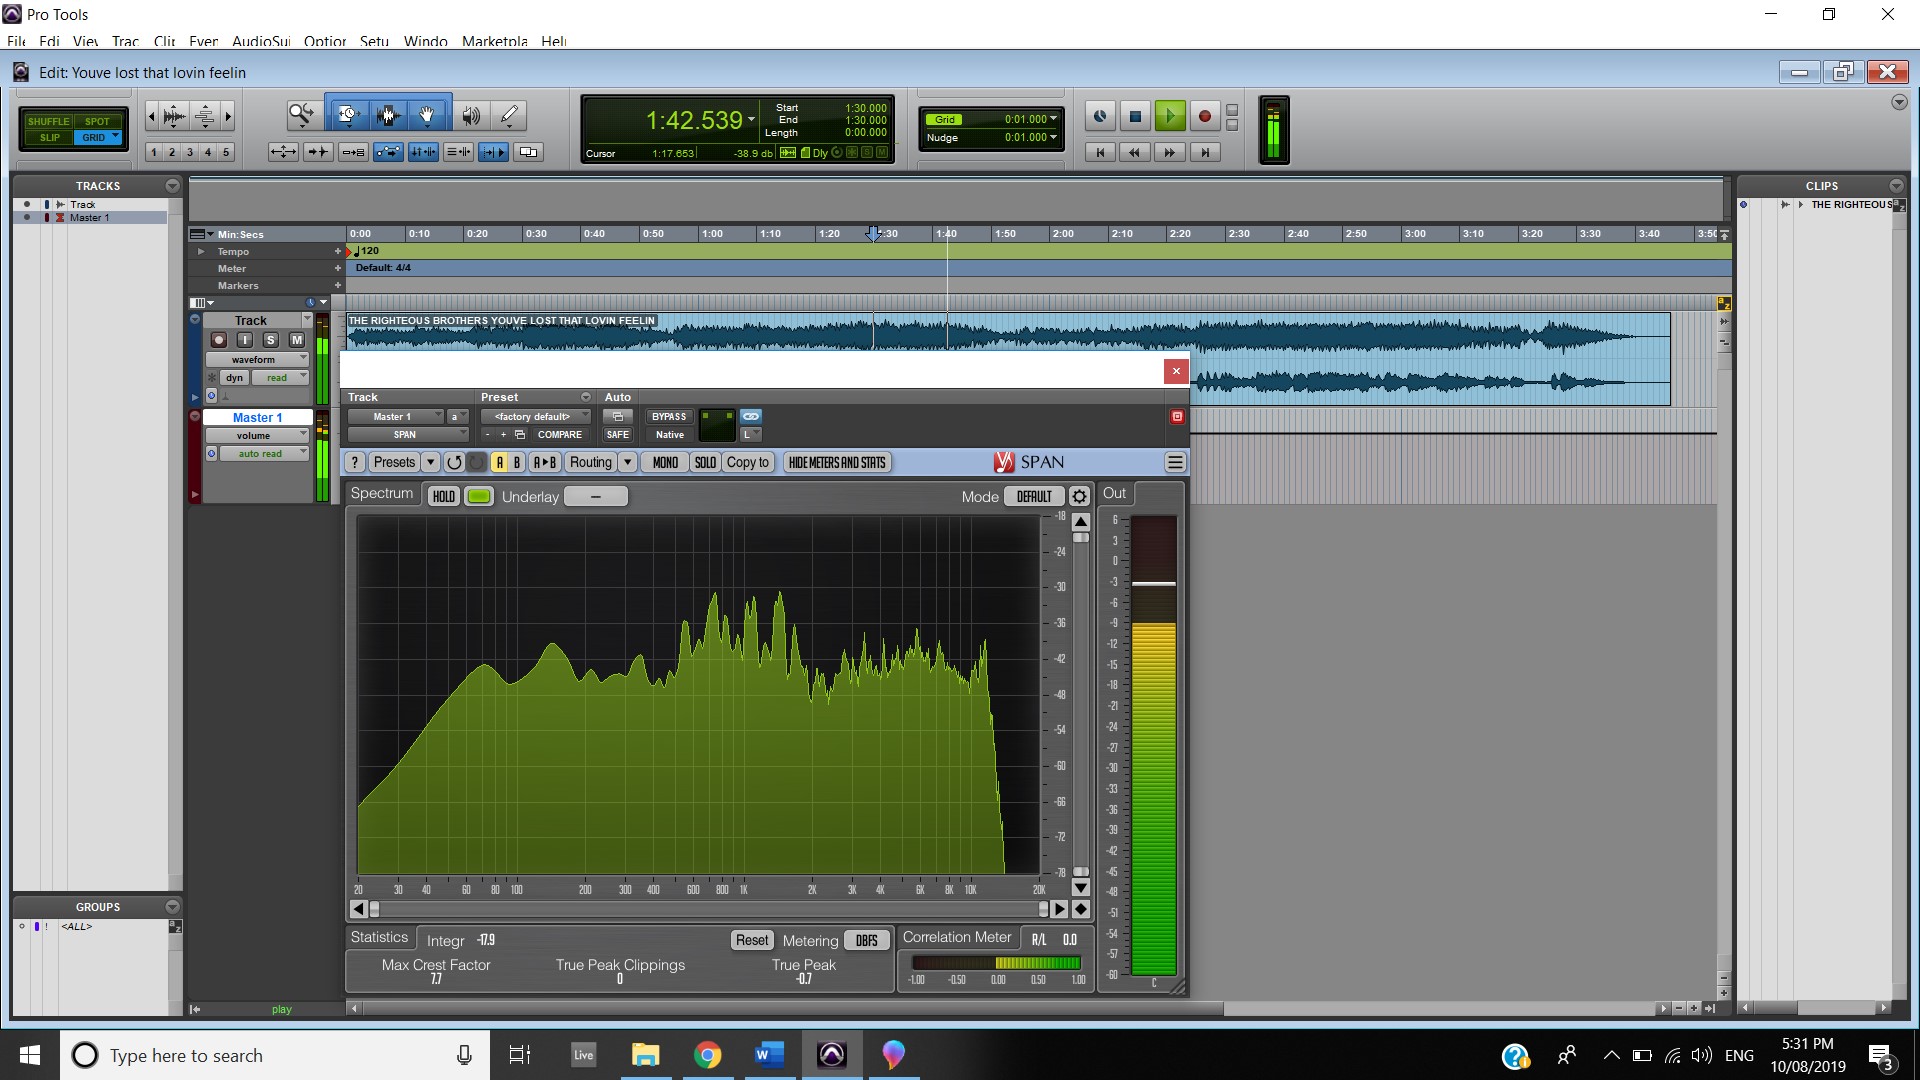Open the Grid value dropdown
This screenshot has width=1920, height=1080.
[x=1053, y=119]
